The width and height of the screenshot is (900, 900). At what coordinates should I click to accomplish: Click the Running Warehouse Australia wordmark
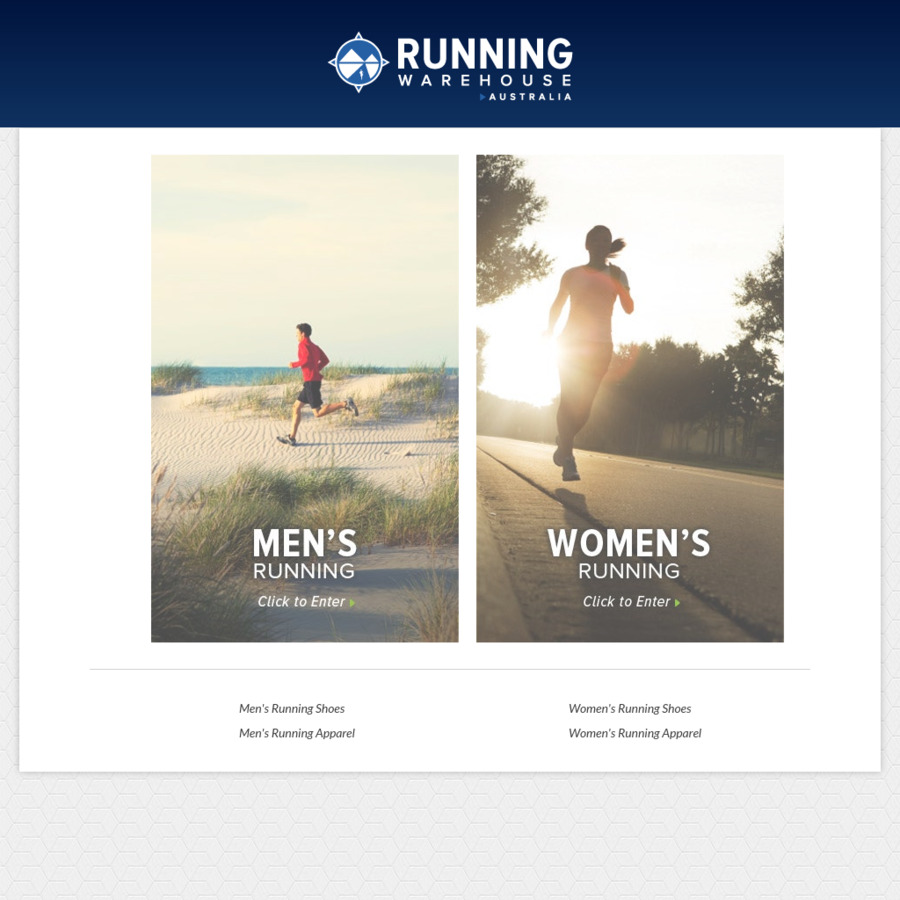[x=484, y=69]
